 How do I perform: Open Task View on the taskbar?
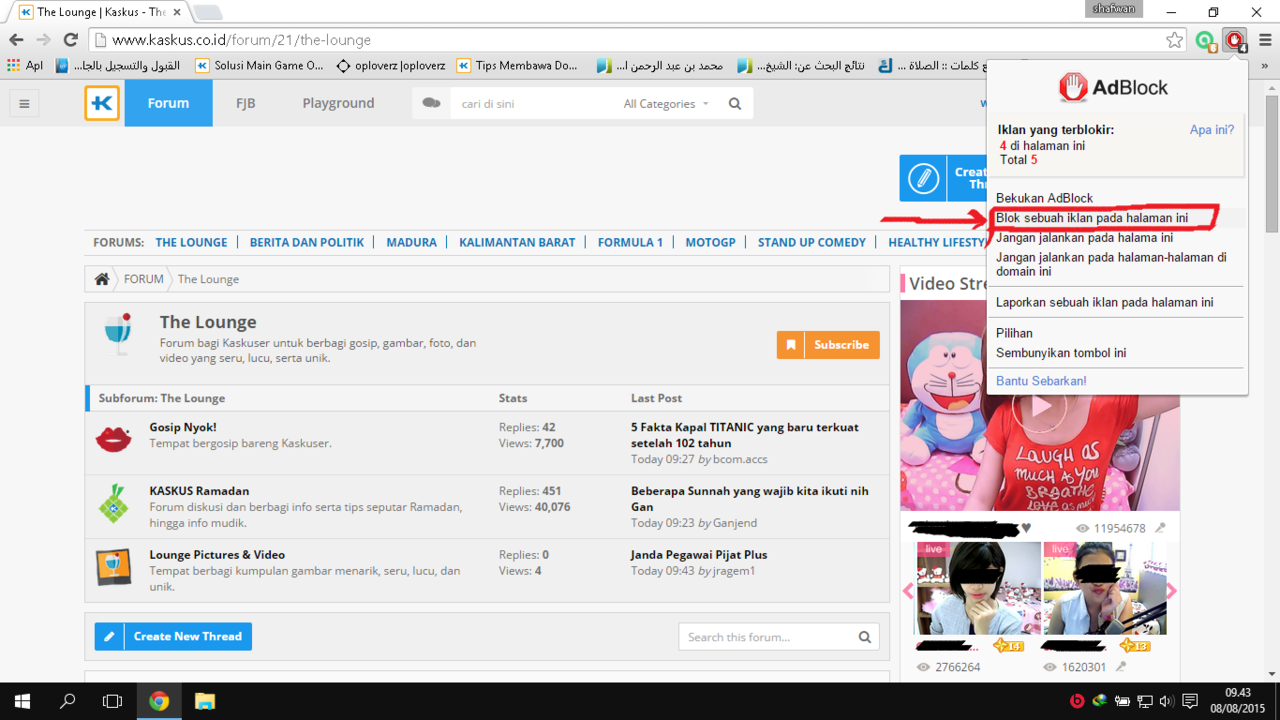pyautogui.click(x=113, y=701)
